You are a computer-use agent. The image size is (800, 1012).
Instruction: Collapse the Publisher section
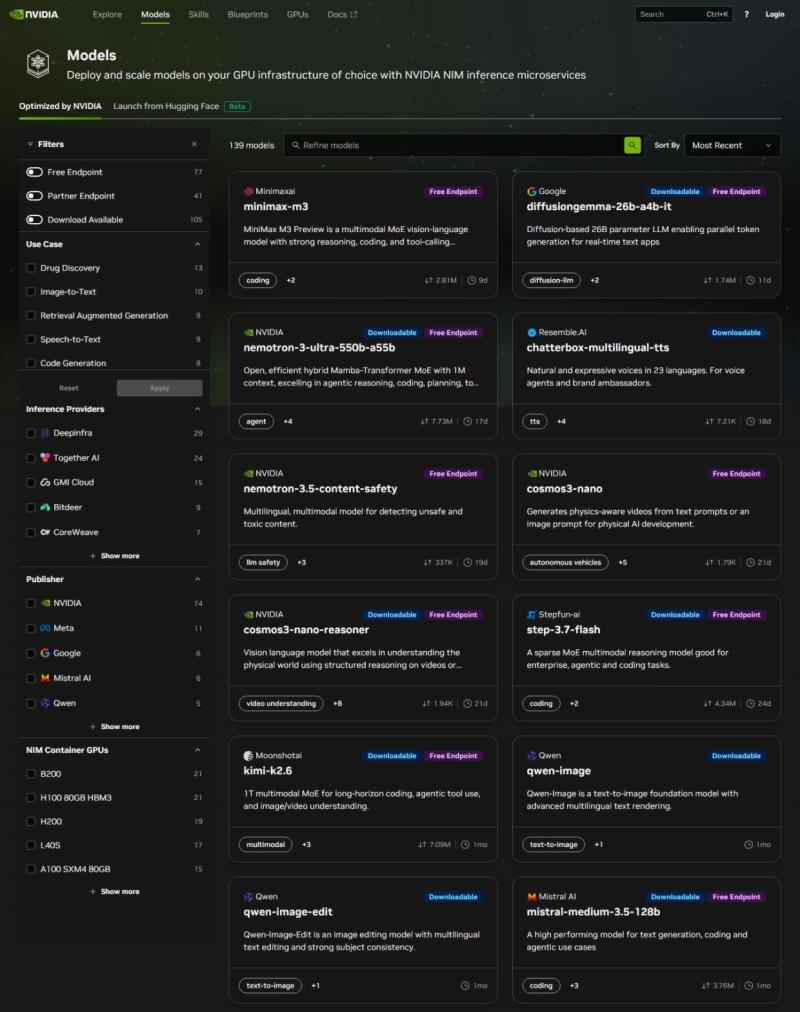tap(197, 579)
